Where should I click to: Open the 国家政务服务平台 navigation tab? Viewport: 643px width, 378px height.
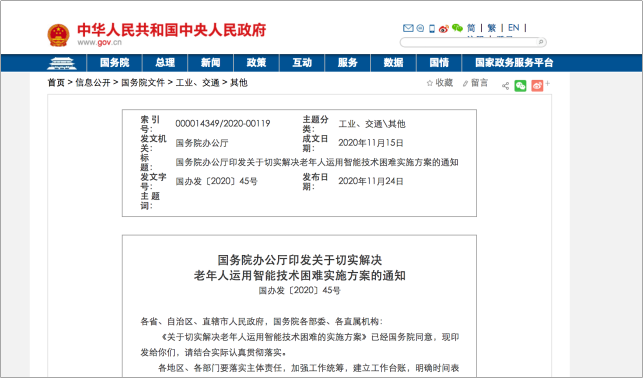(514, 63)
